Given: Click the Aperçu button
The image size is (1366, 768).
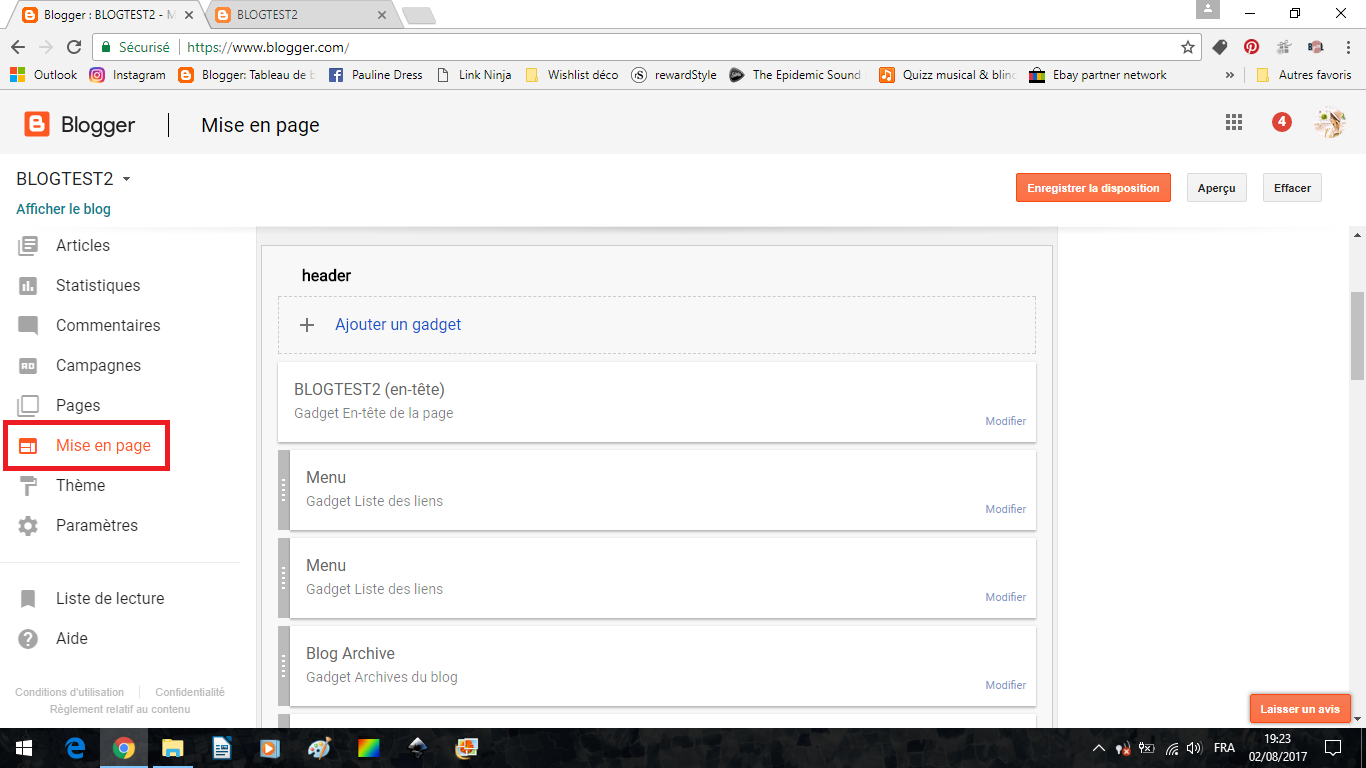Looking at the screenshot, I should pos(1216,188).
